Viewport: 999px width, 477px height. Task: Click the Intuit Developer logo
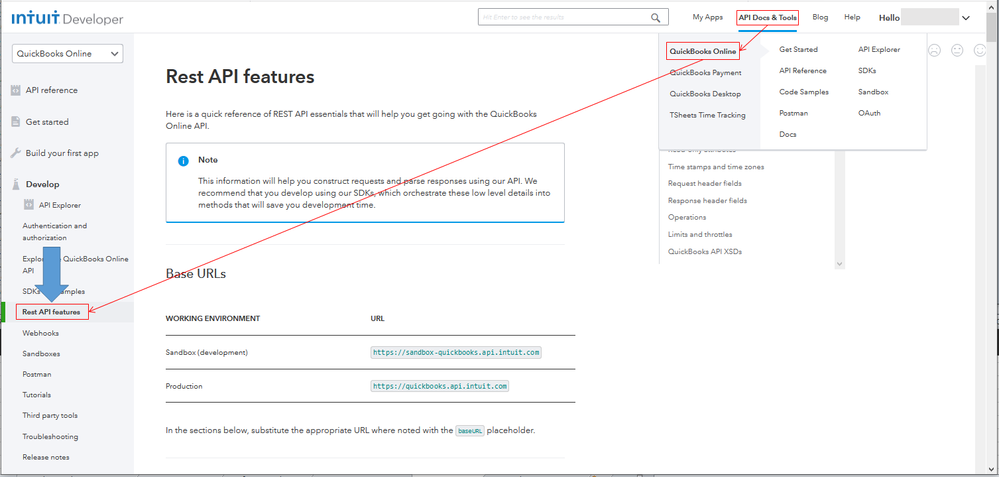click(x=67, y=18)
